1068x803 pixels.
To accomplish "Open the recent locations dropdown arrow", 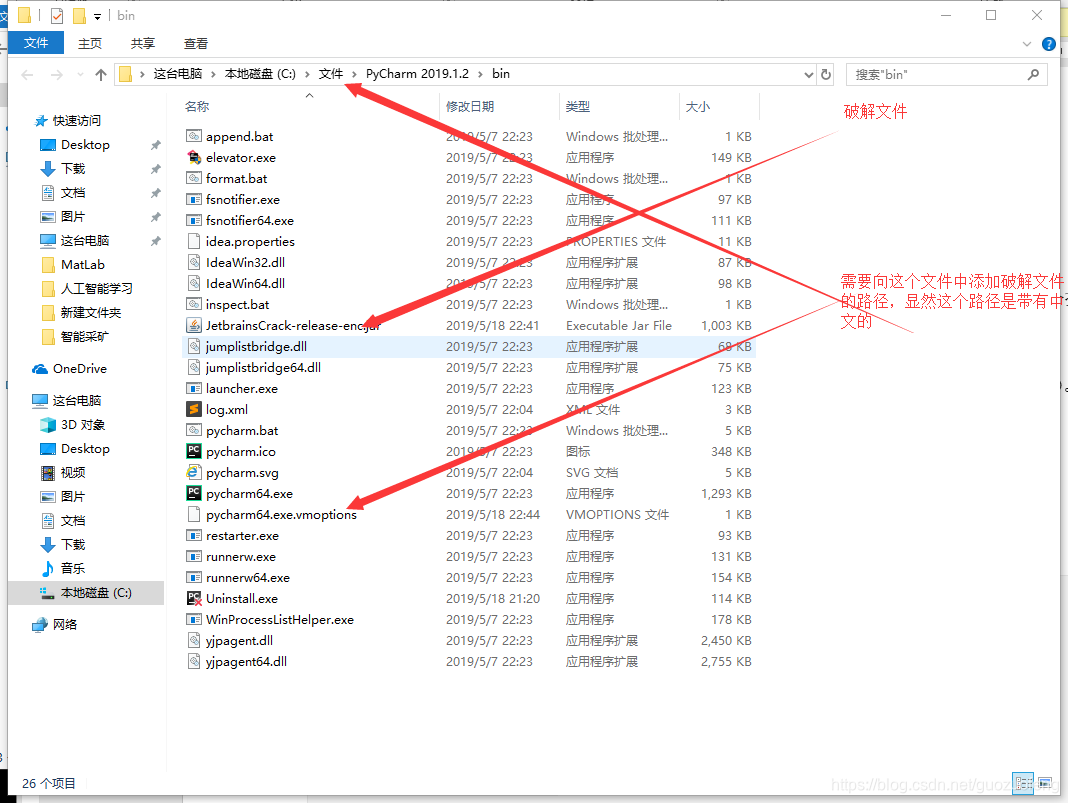I will point(80,75).
